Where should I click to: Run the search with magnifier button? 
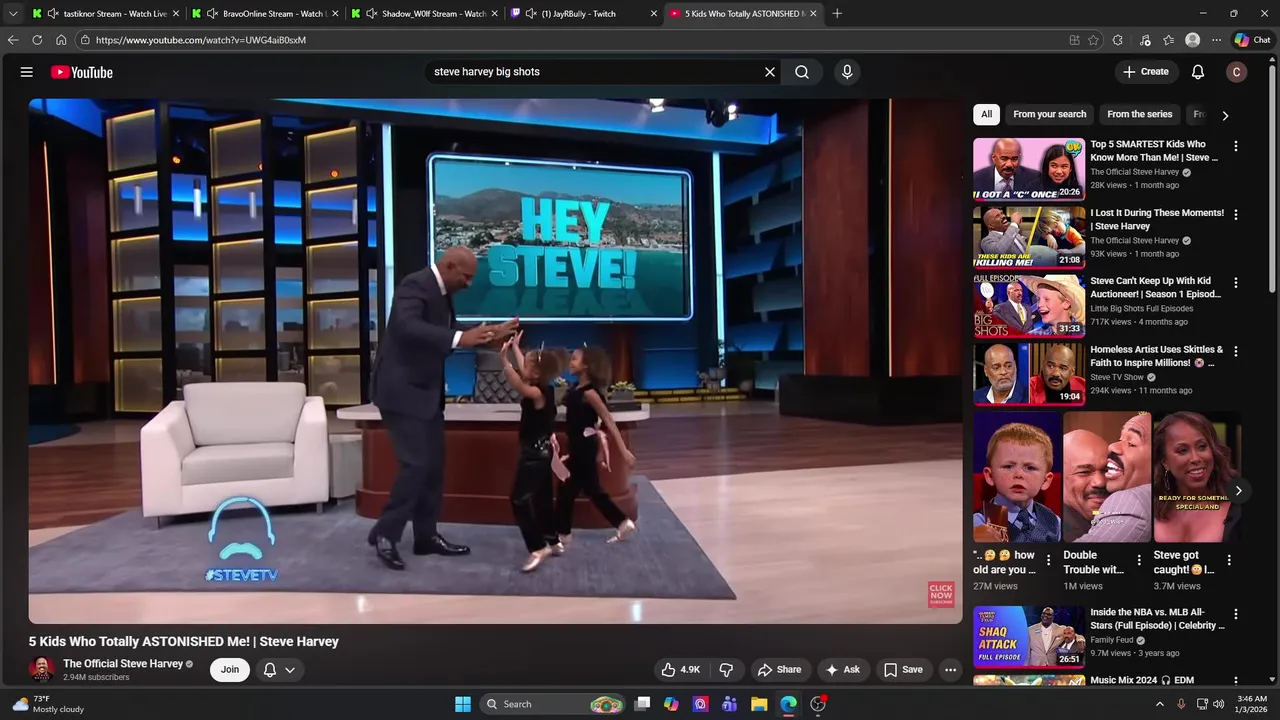[x=802, y=72]
